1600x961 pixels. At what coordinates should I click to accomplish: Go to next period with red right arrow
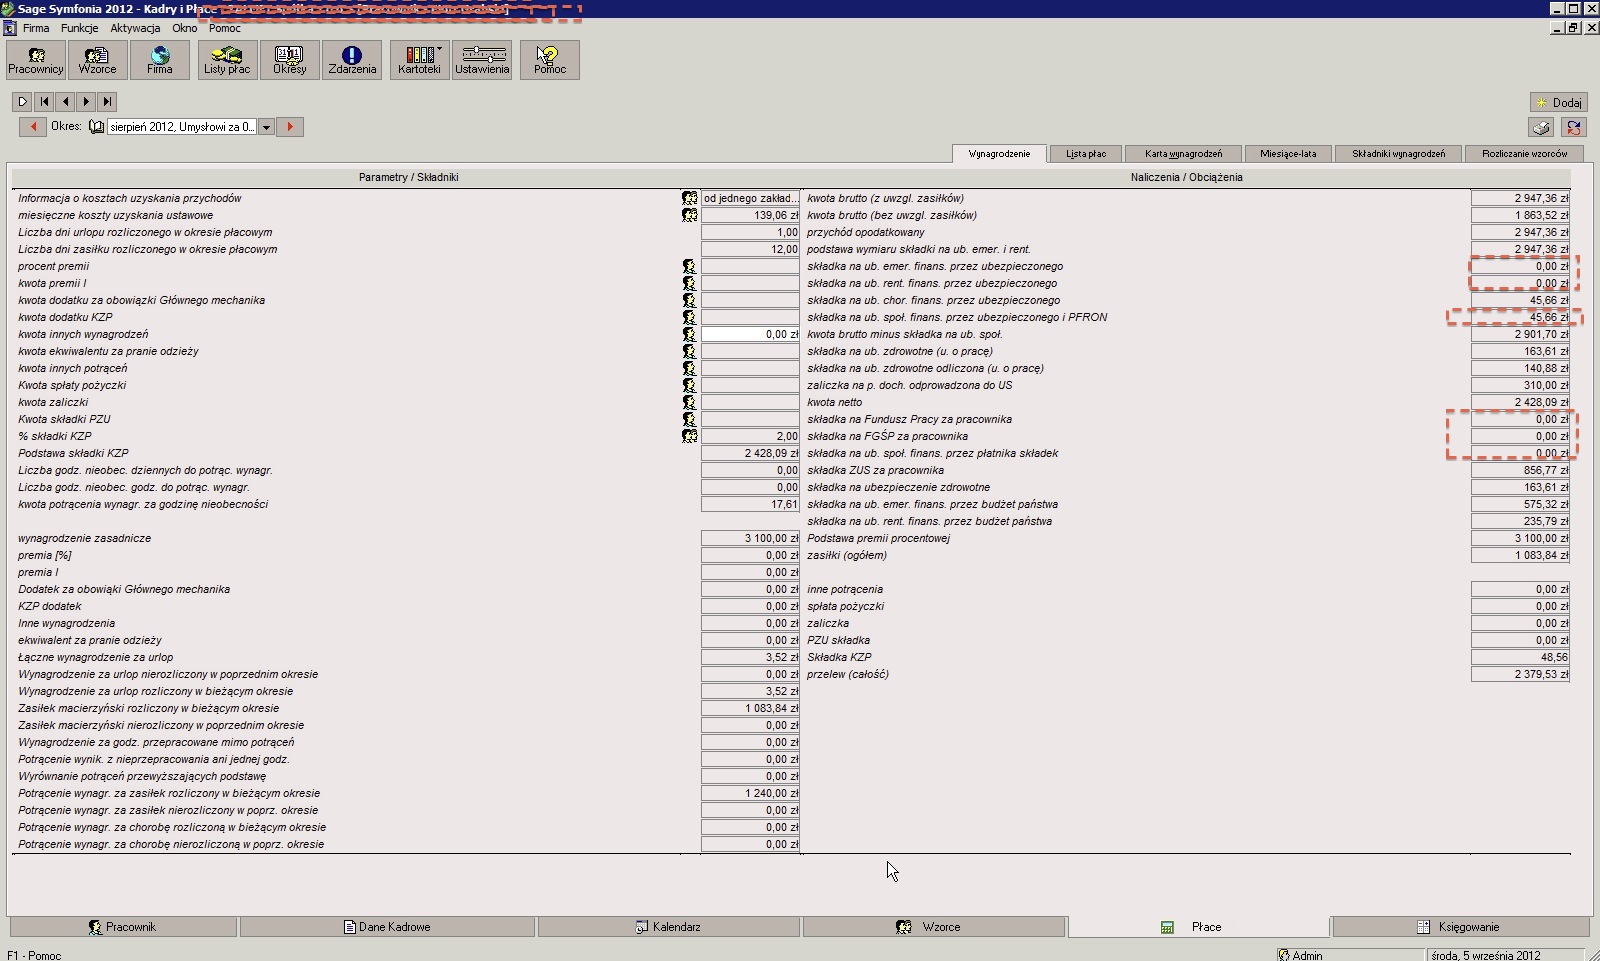(290, 127)
